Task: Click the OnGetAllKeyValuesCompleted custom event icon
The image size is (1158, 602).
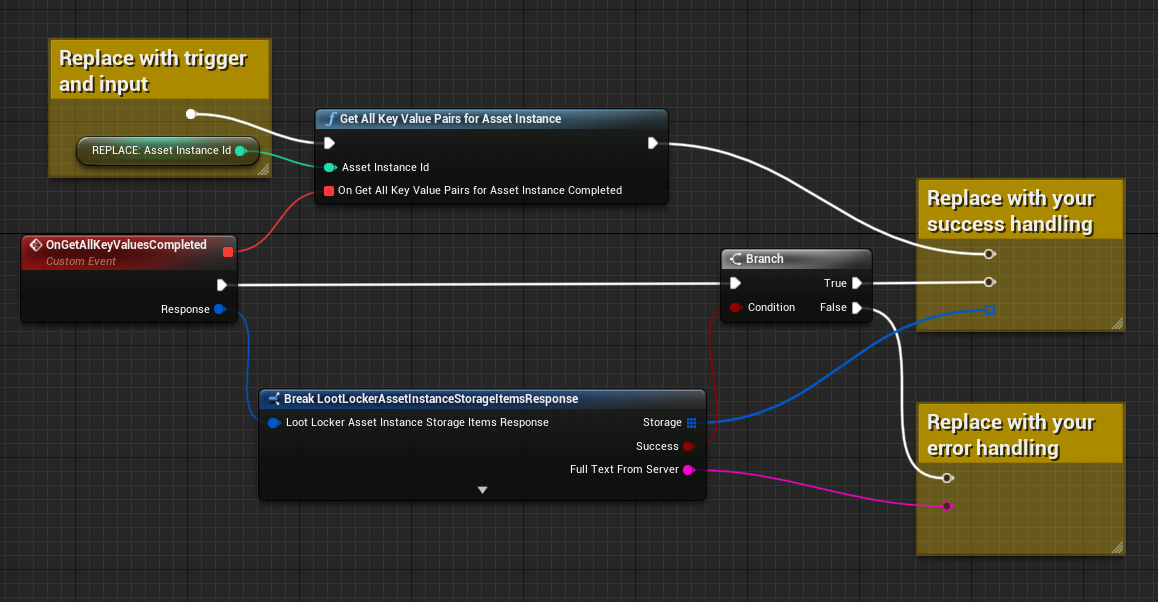Action: click(x=35, y=245)
